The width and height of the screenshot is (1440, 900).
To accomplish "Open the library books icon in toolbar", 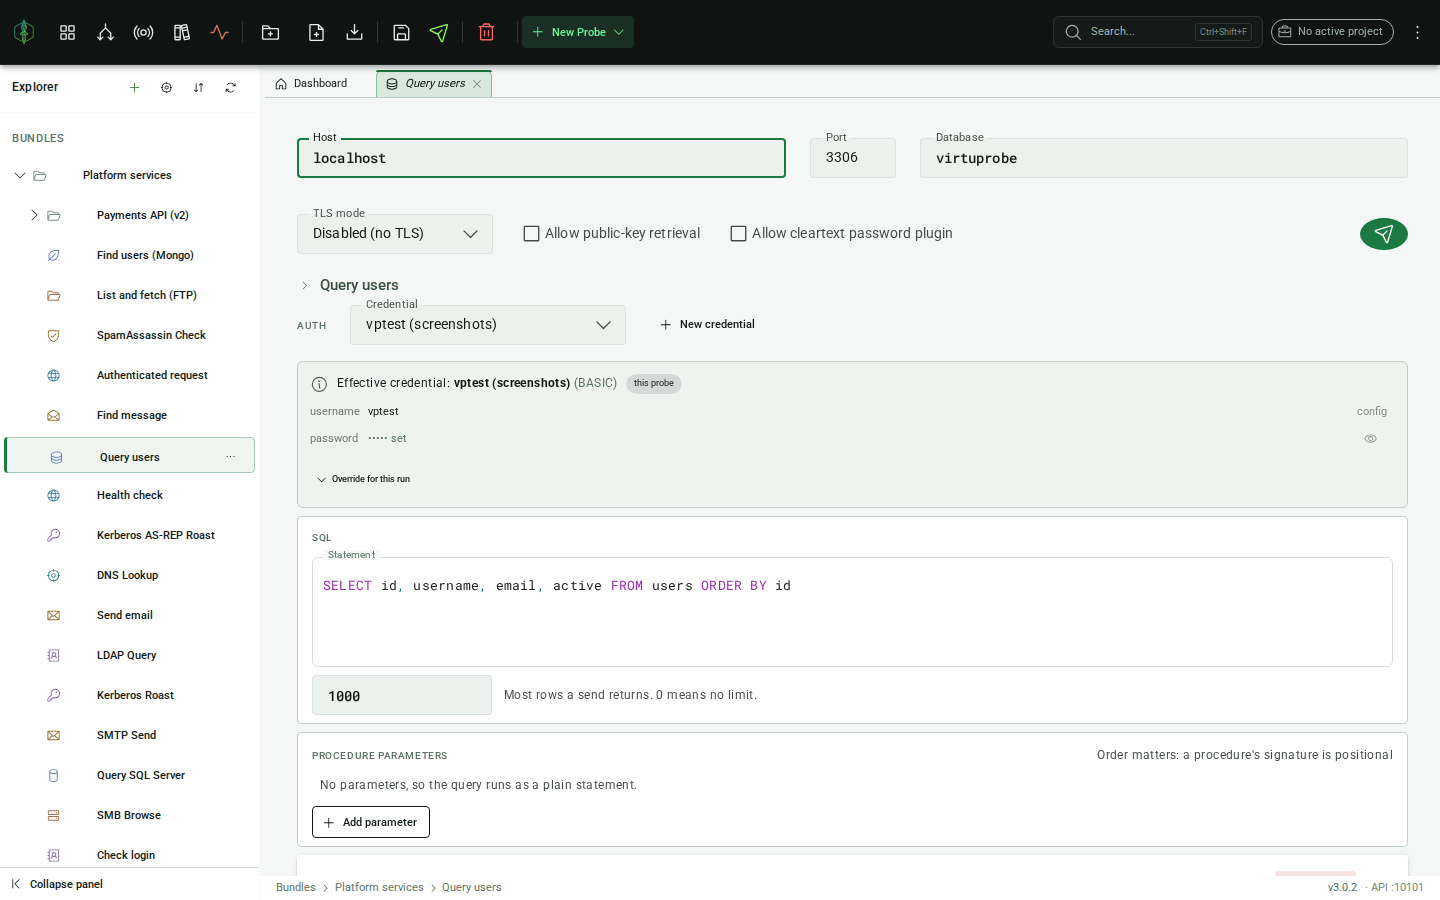I will [181, 32].
